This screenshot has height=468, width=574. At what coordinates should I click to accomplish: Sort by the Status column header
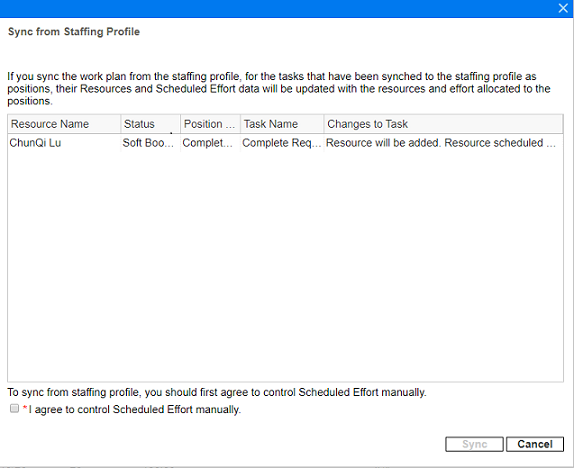pos(150,124)
